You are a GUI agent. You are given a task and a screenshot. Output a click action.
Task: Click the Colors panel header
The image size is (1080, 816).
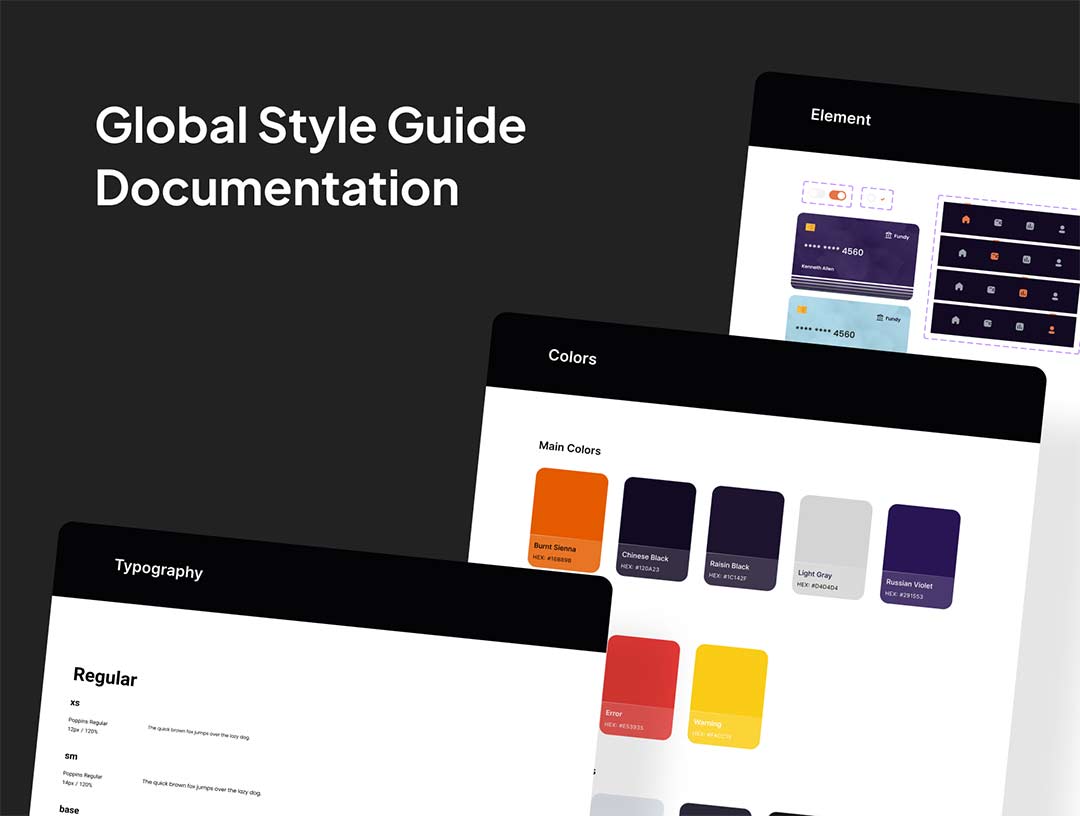(572, 357)
